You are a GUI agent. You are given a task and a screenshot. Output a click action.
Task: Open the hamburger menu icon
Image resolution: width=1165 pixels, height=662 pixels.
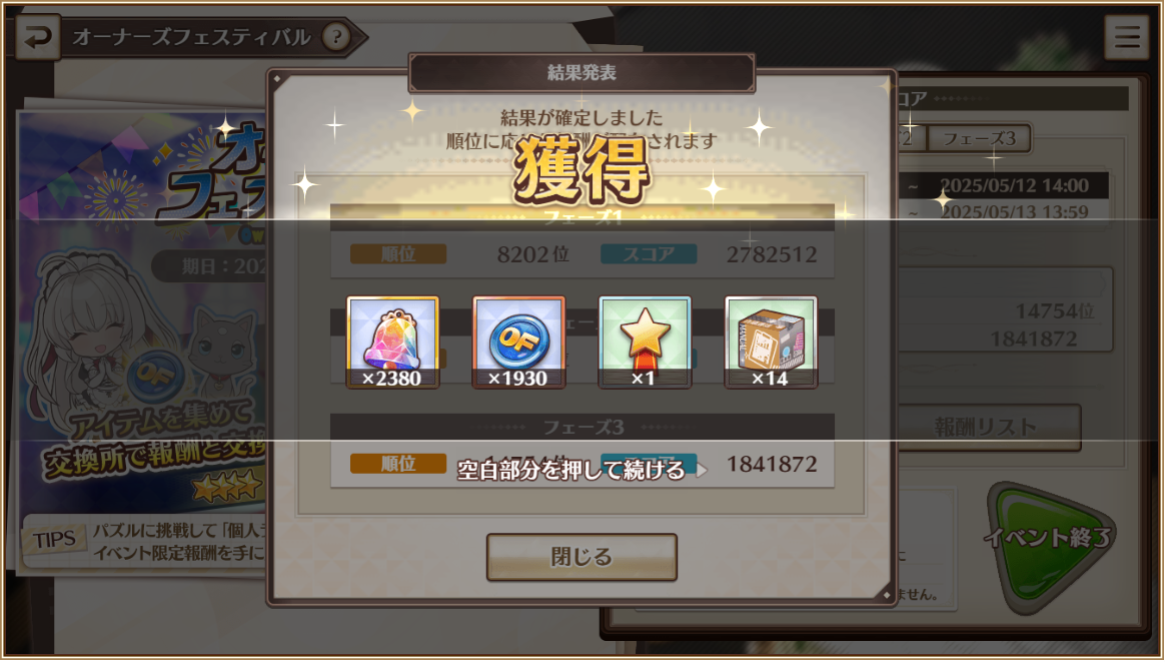tap(1126, 36)
